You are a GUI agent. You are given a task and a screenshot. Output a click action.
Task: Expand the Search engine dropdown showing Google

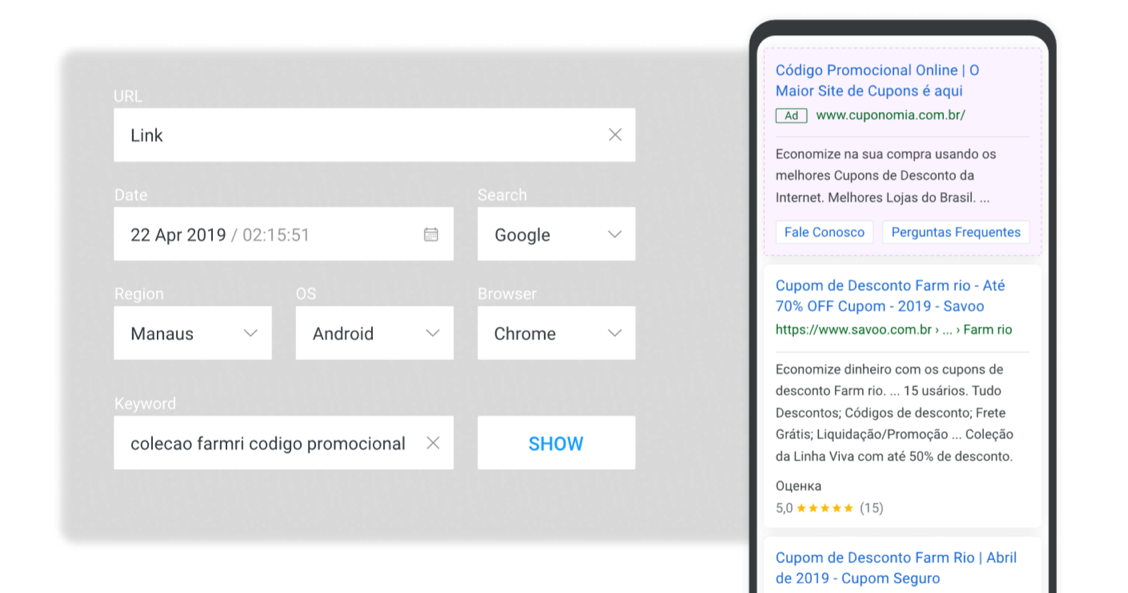click(x=556, y=234)
